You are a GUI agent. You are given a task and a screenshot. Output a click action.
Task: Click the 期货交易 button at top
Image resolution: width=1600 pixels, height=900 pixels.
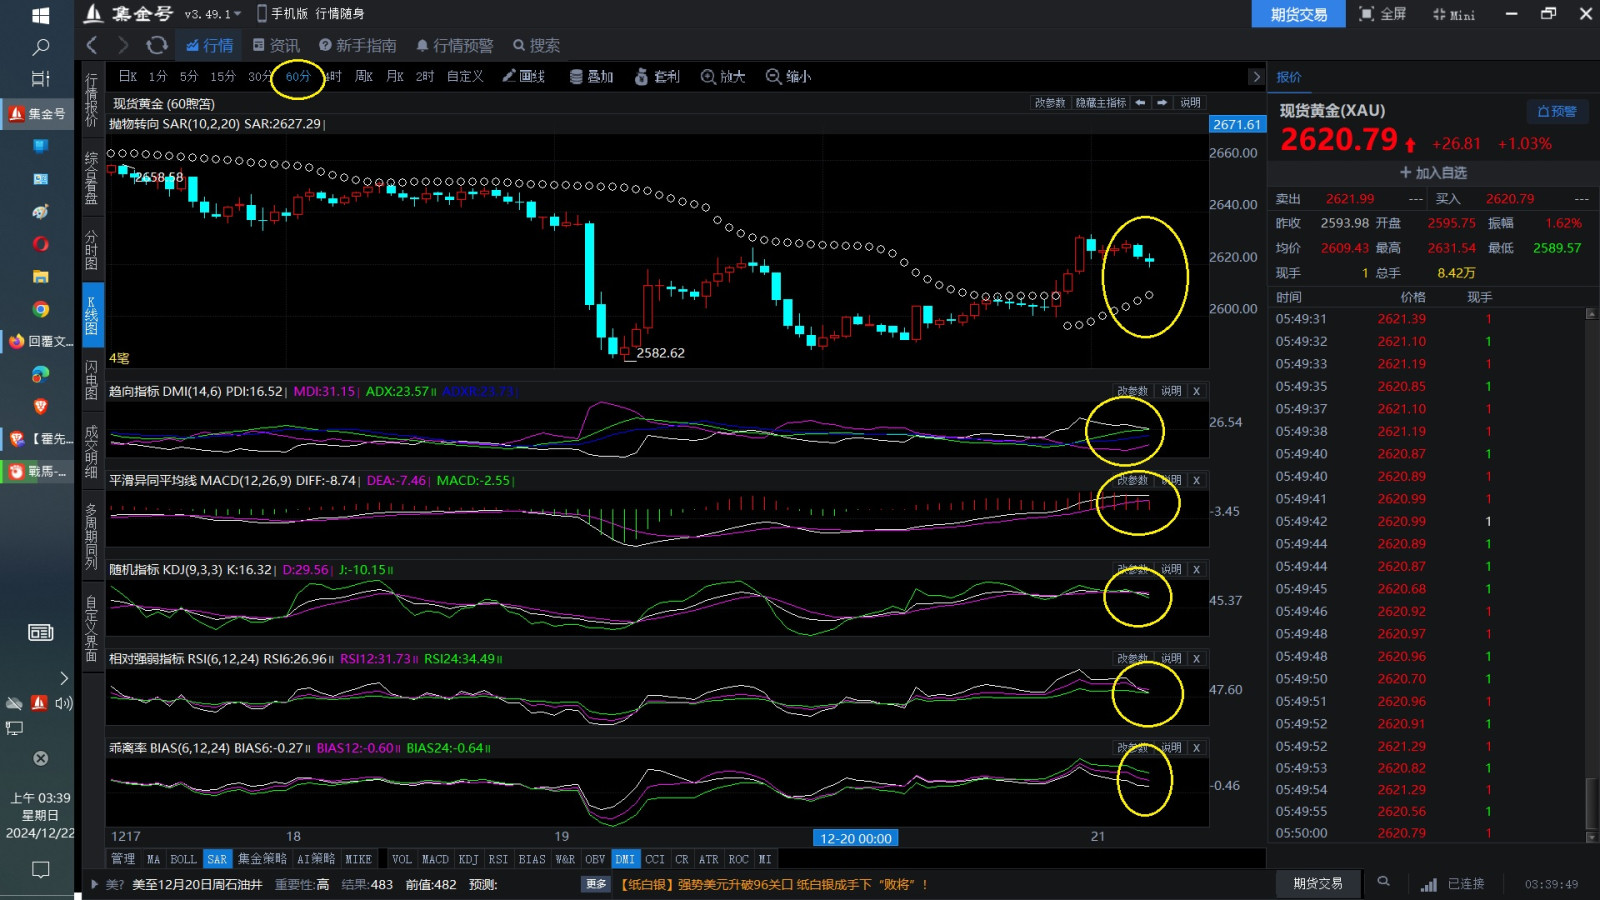point(1298,14)
